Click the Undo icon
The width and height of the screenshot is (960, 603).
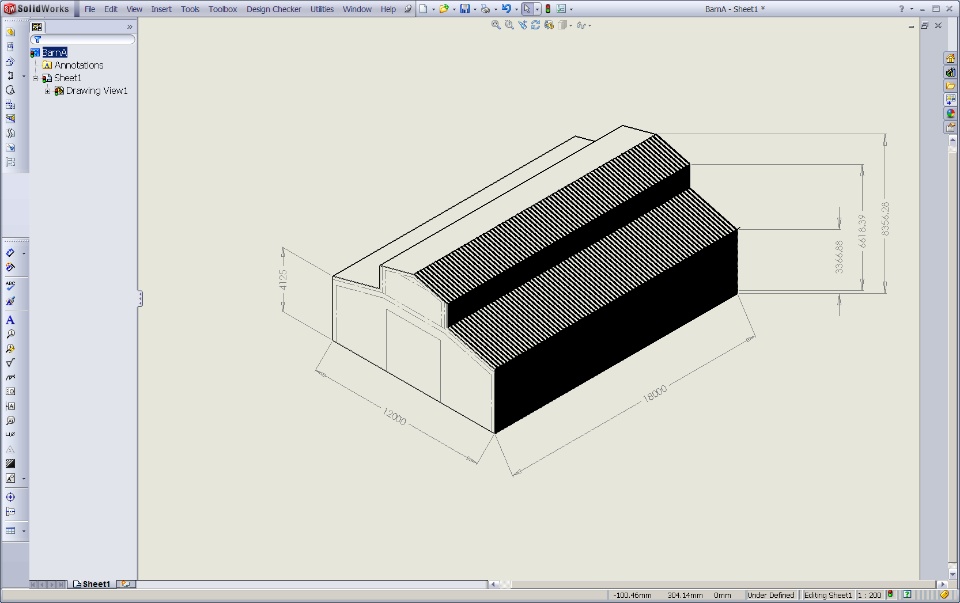click(x=506, y=9)
